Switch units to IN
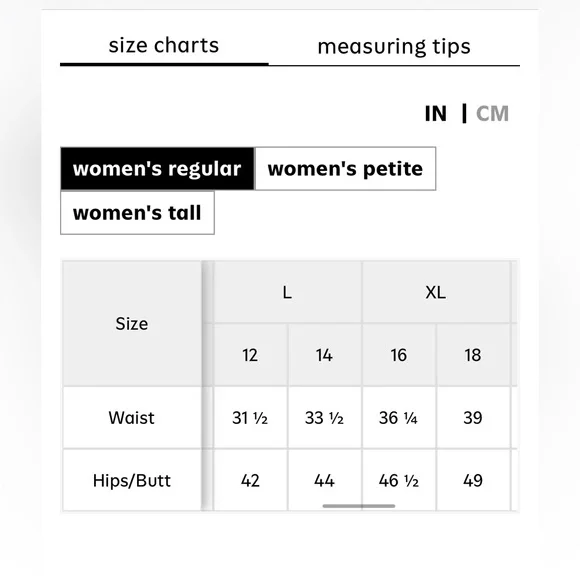580x580 pixels. tap(436, 113)
